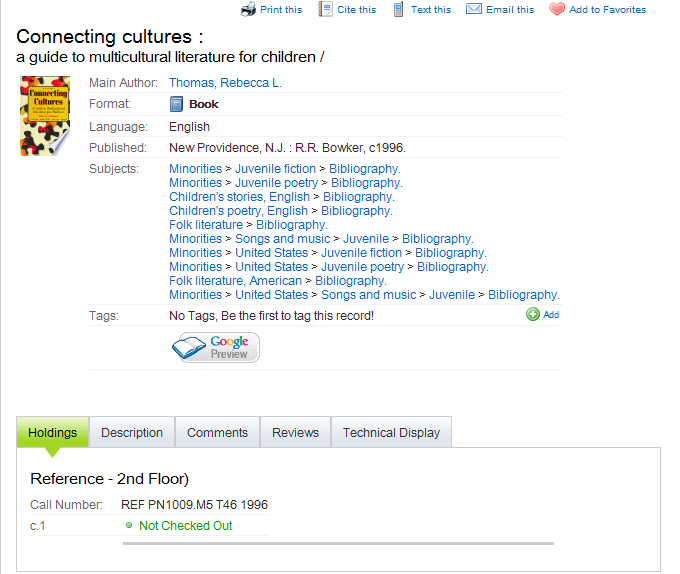Click the green plus Add tag icon

[x=533, y=314]
